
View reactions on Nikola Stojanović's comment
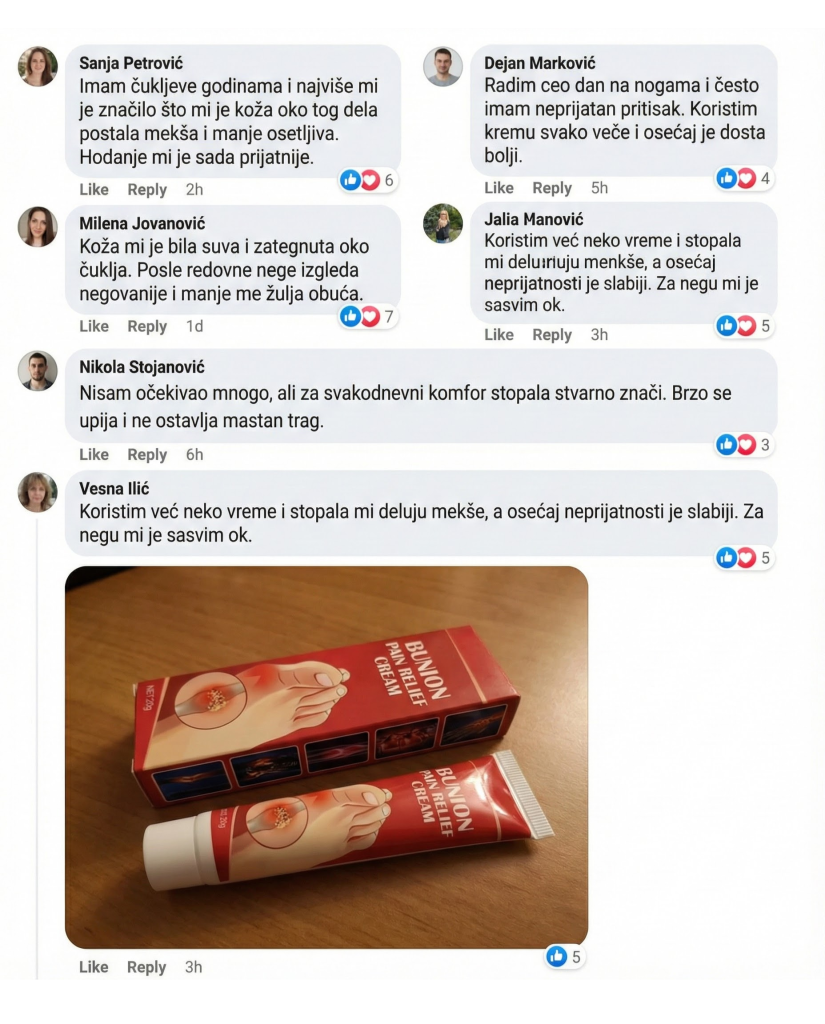744,445
